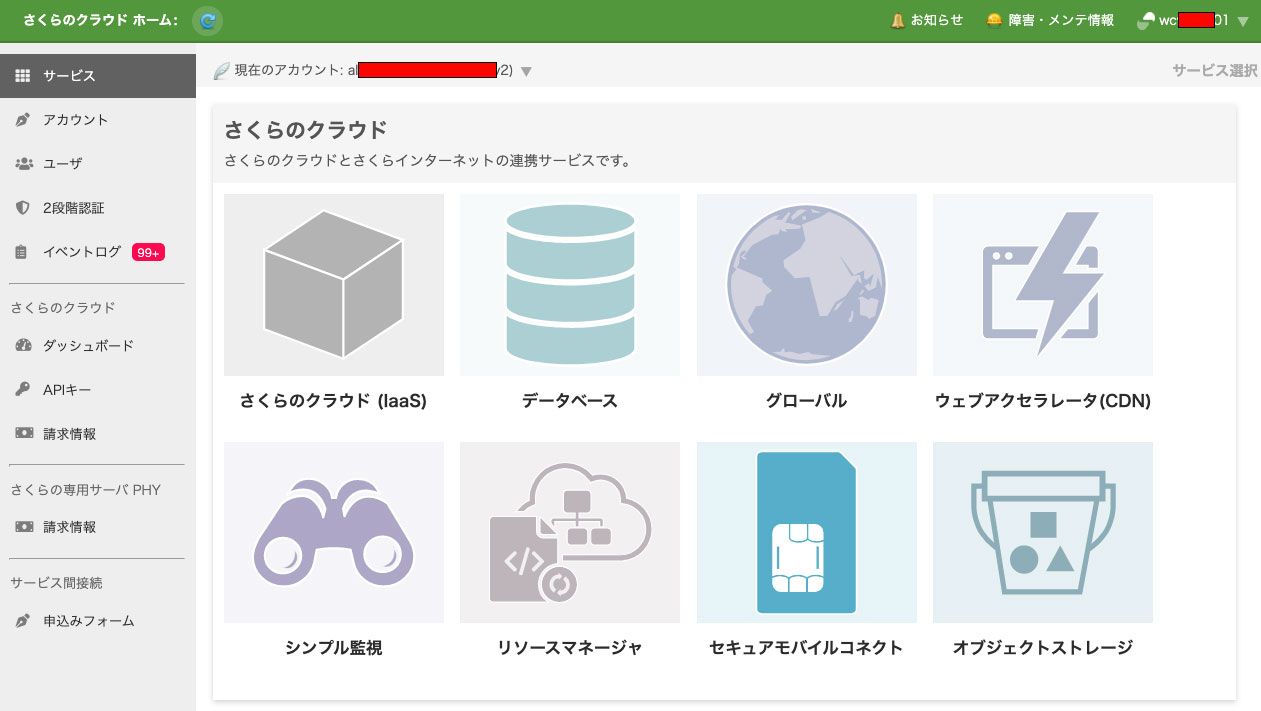Click the shield icon for 2段階認証
The image size is (1261, 711).
(23, 208)
